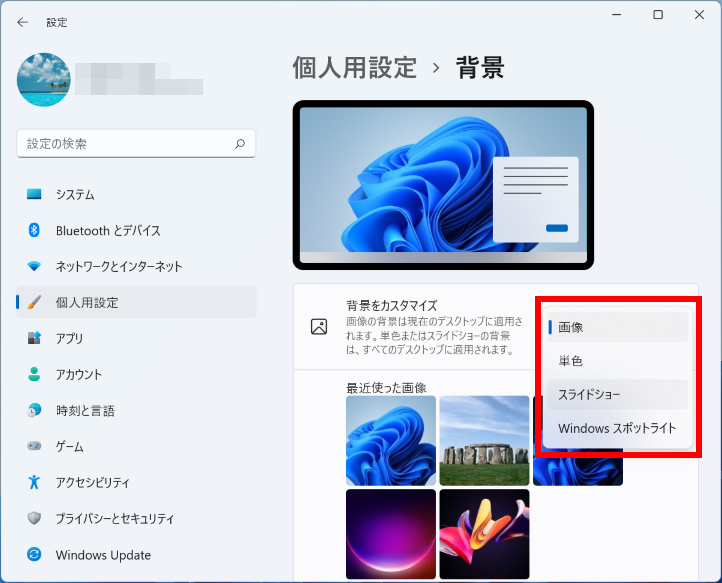
Task: Open Bluetooth とデバイス settings
Action: (136, 230)
